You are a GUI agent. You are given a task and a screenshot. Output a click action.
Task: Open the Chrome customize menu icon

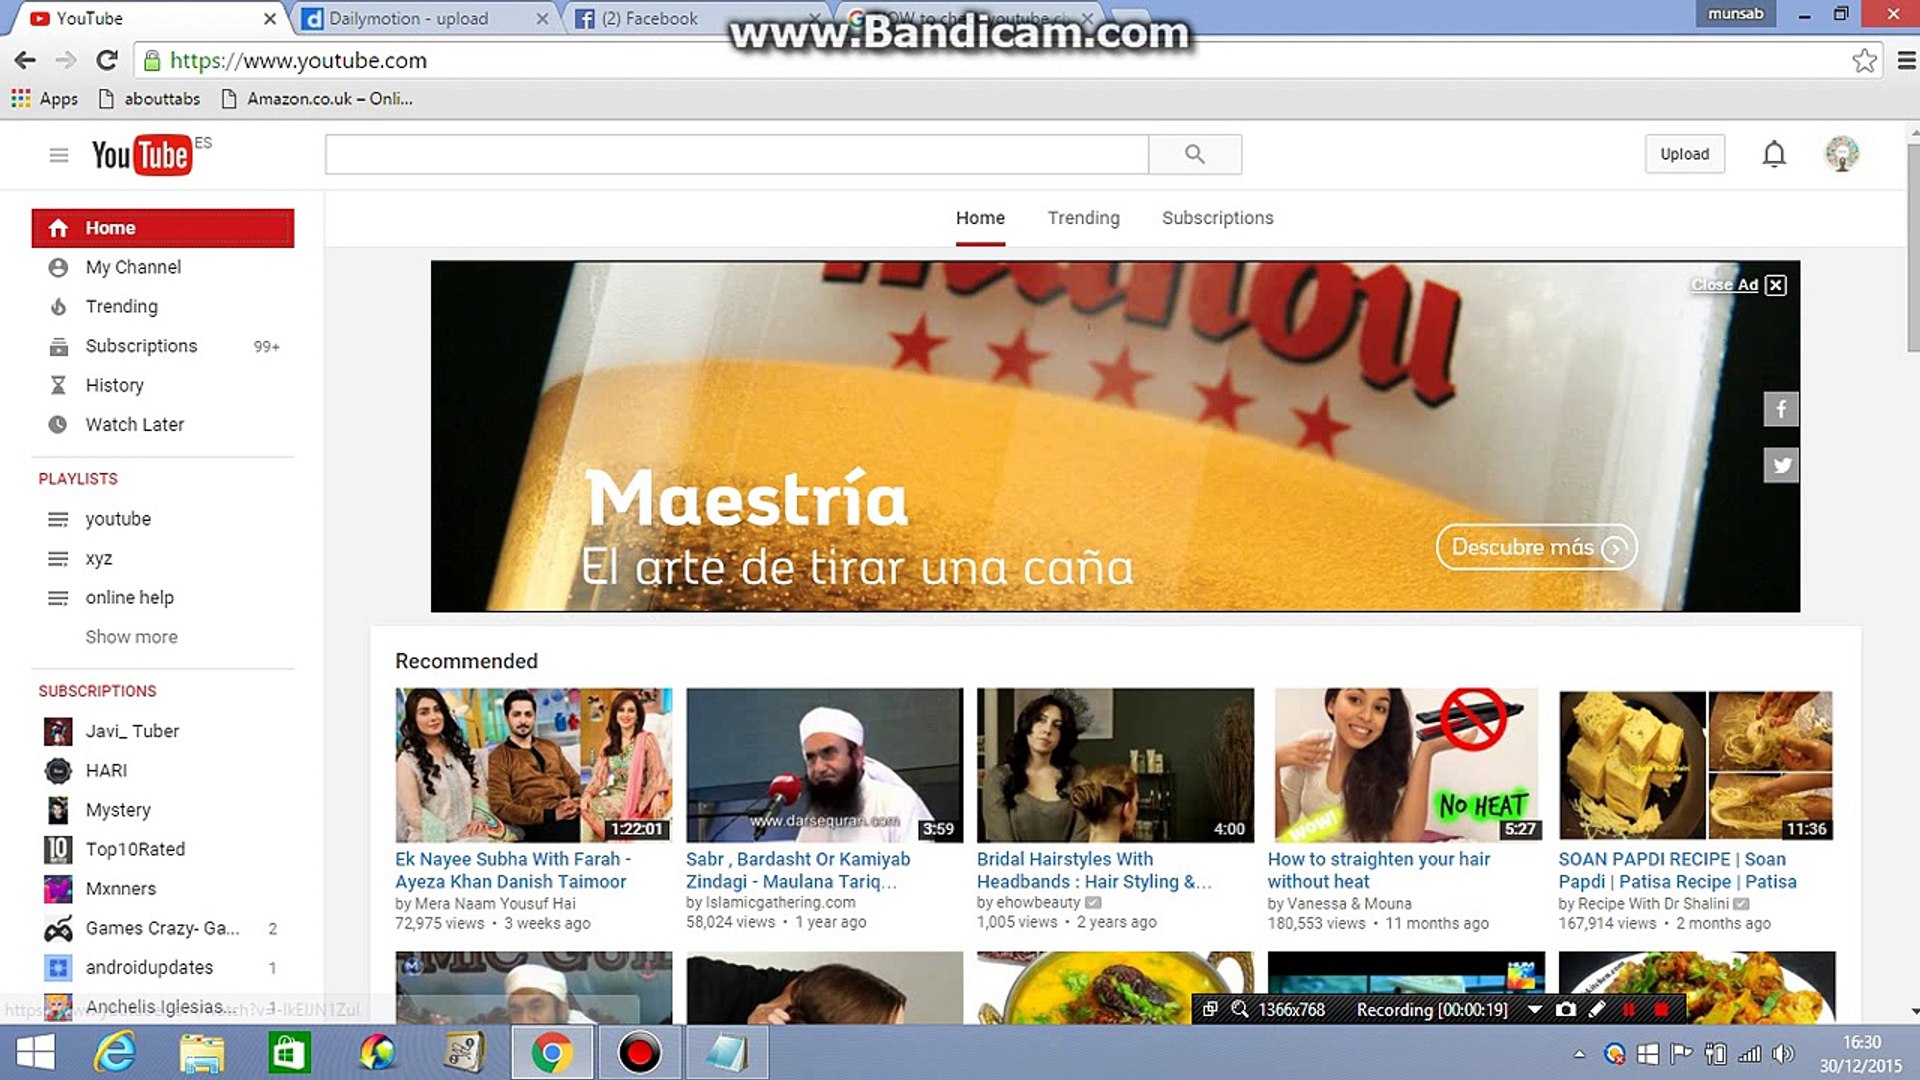pyautogui.click(x=1906, y=61)
